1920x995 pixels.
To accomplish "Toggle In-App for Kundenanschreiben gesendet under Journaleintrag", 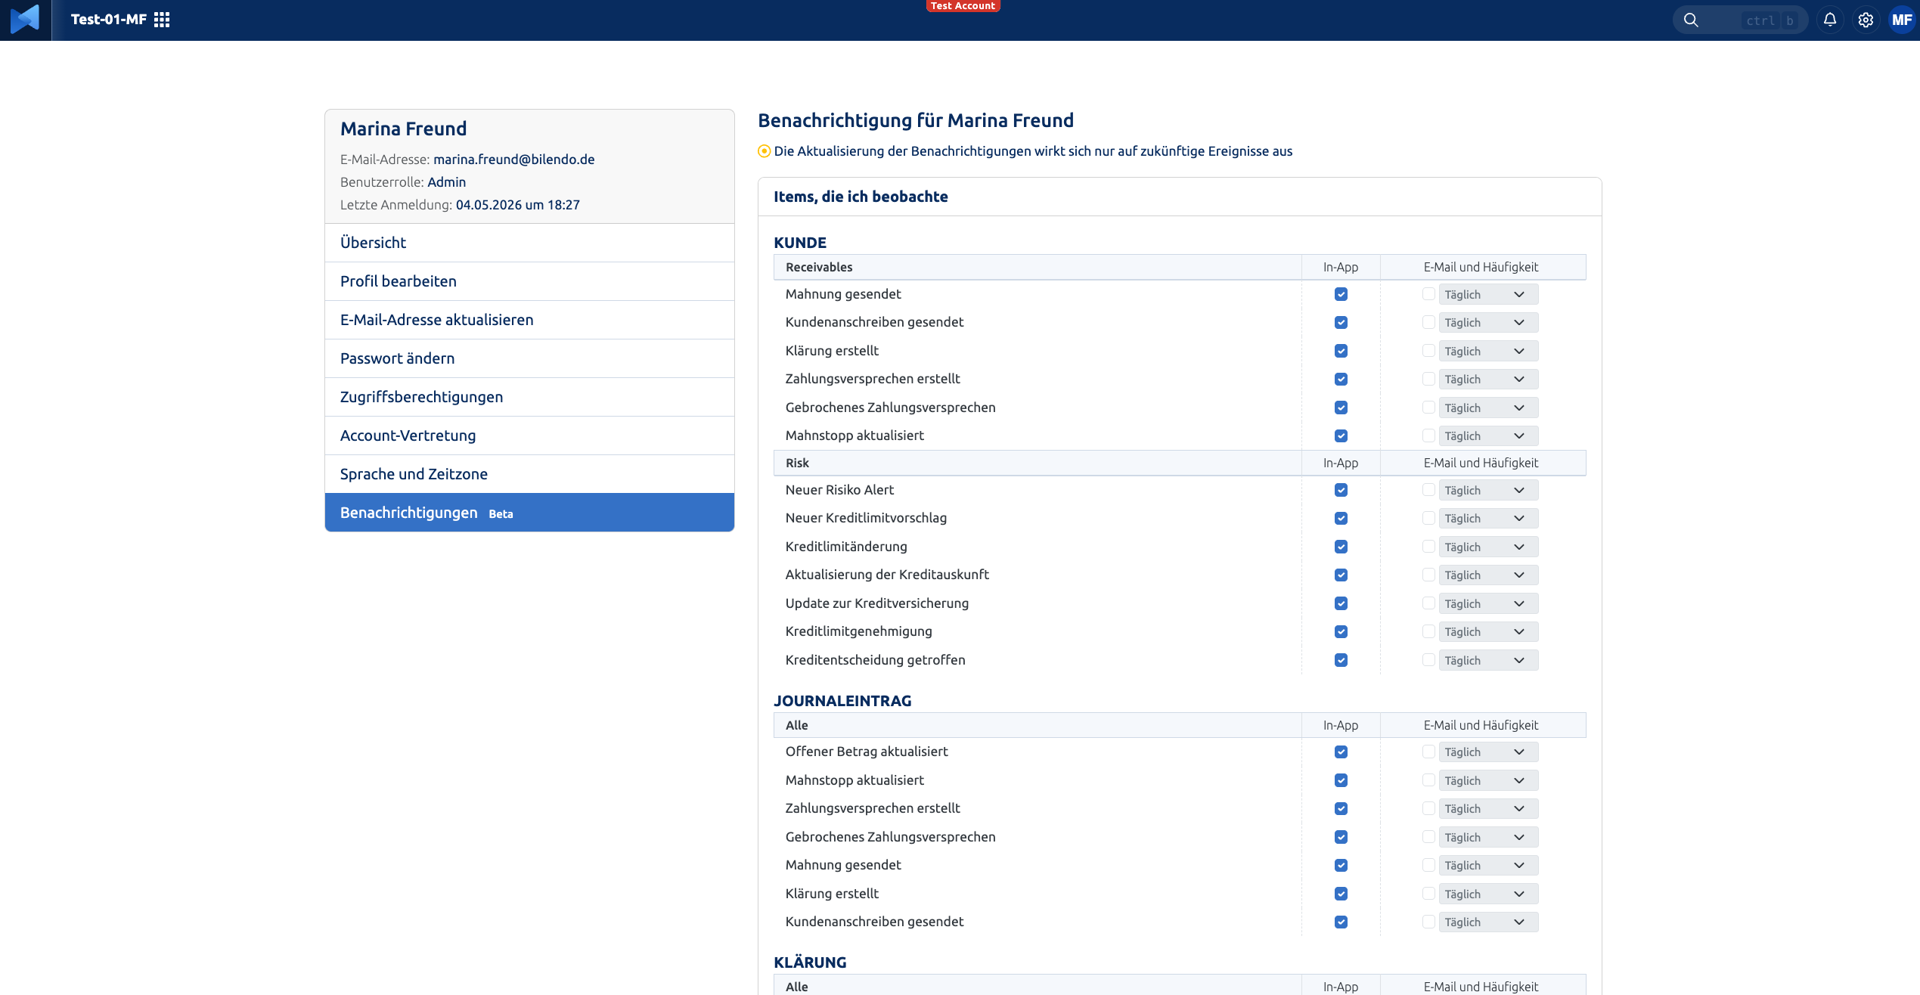I will tap(1341, 922).
